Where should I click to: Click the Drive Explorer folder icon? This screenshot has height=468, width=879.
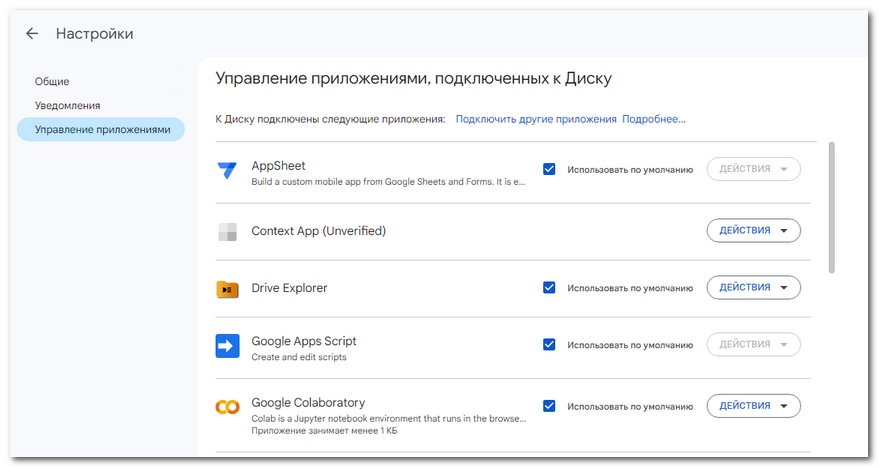click(x=227, y=289)
